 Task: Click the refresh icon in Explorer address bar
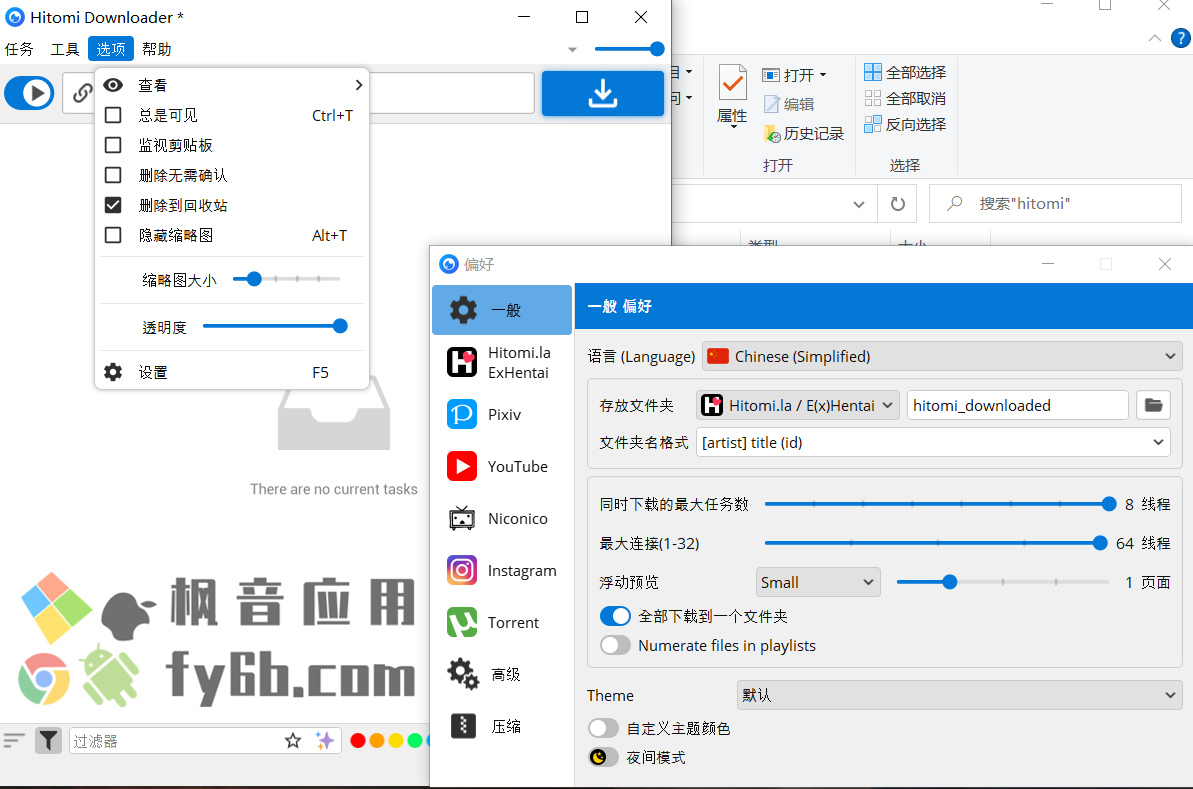coord(898,204)
